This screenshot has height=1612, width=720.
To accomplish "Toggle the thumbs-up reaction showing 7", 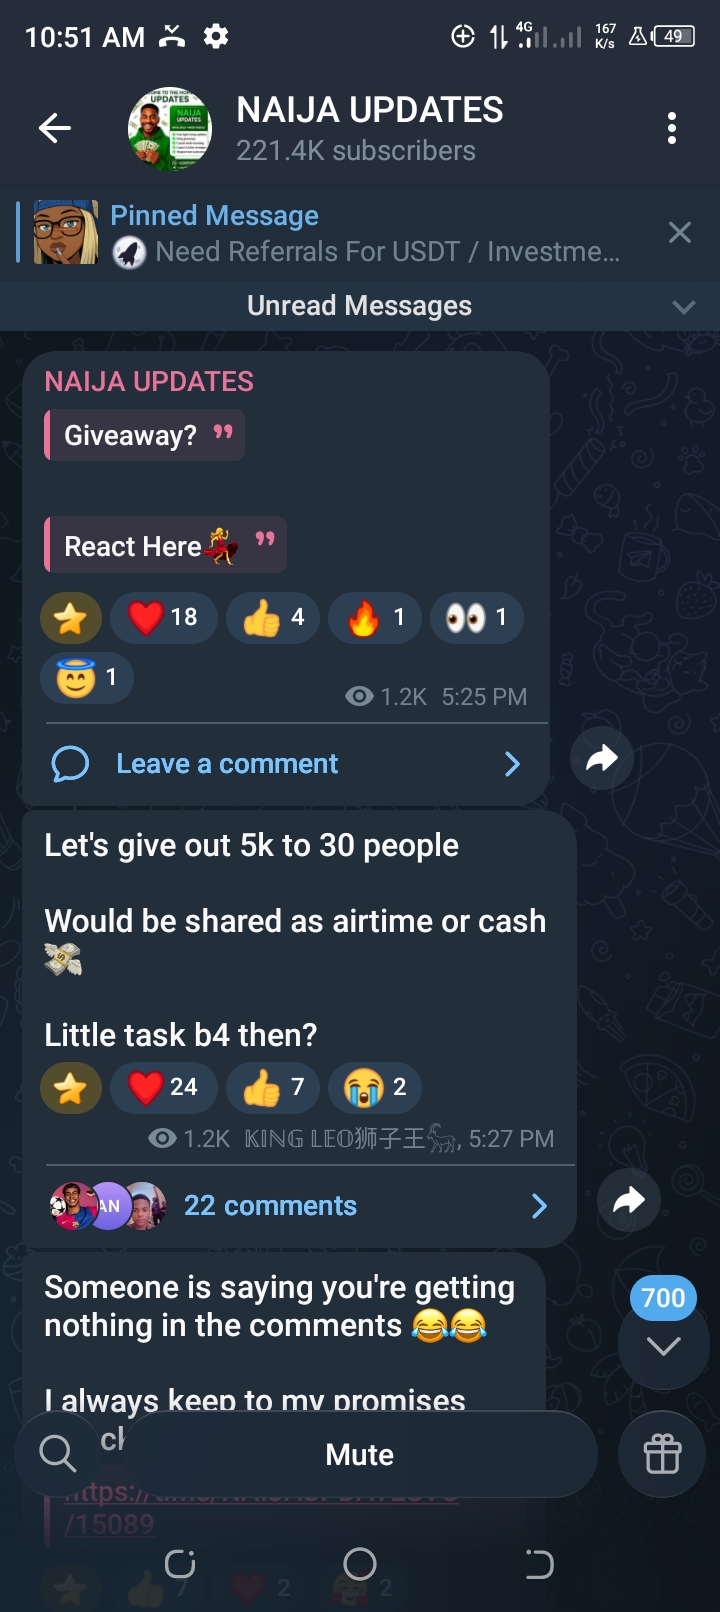I will [x=273, y=1087].
